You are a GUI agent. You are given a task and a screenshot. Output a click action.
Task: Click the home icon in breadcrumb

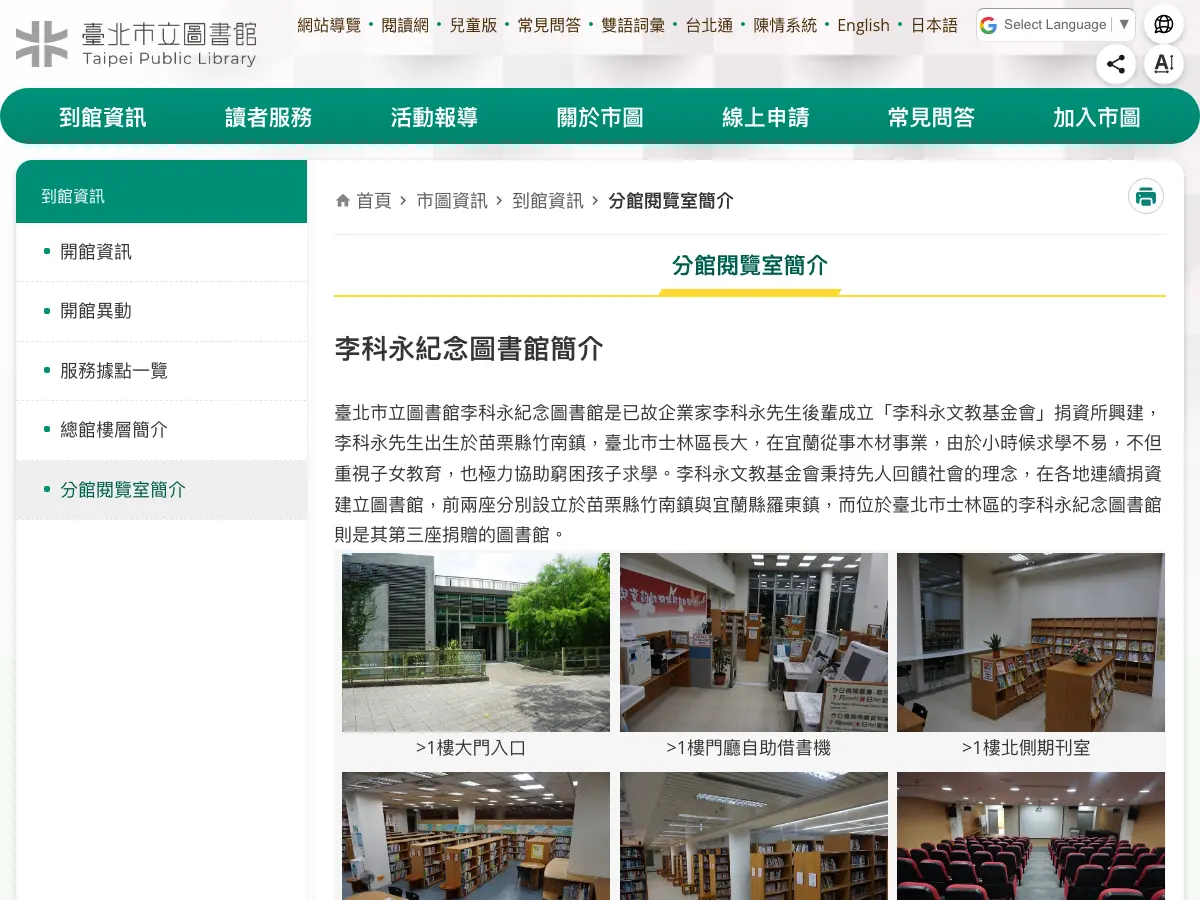click(x=343, y=201)
